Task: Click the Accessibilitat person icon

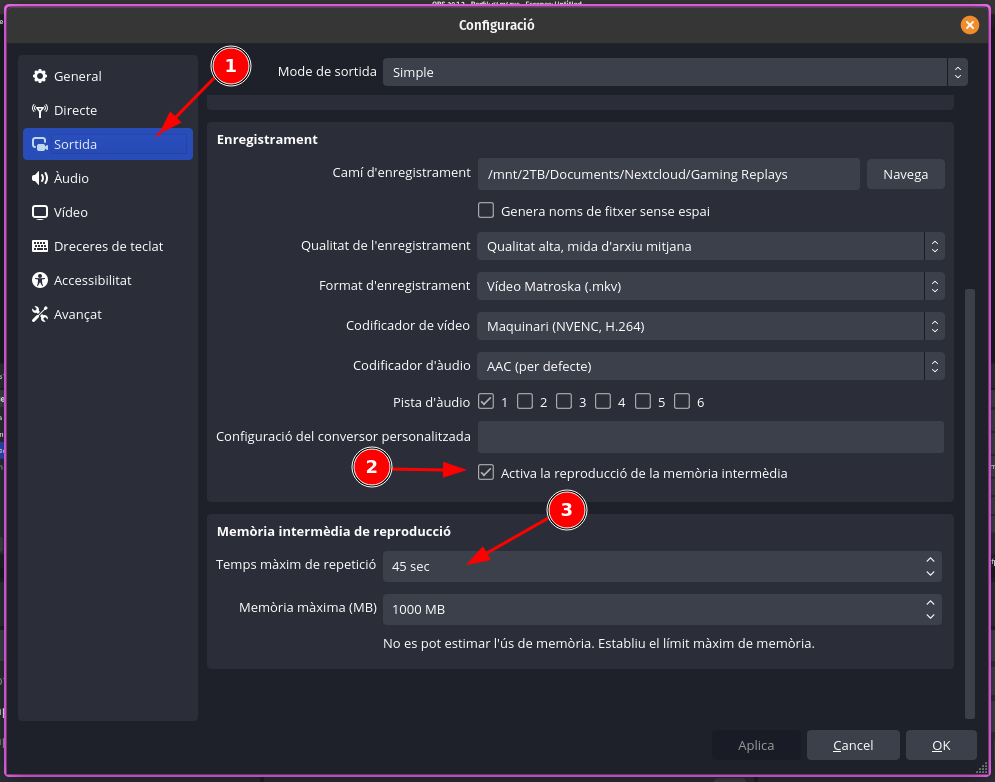Action: tap(40, 281)
